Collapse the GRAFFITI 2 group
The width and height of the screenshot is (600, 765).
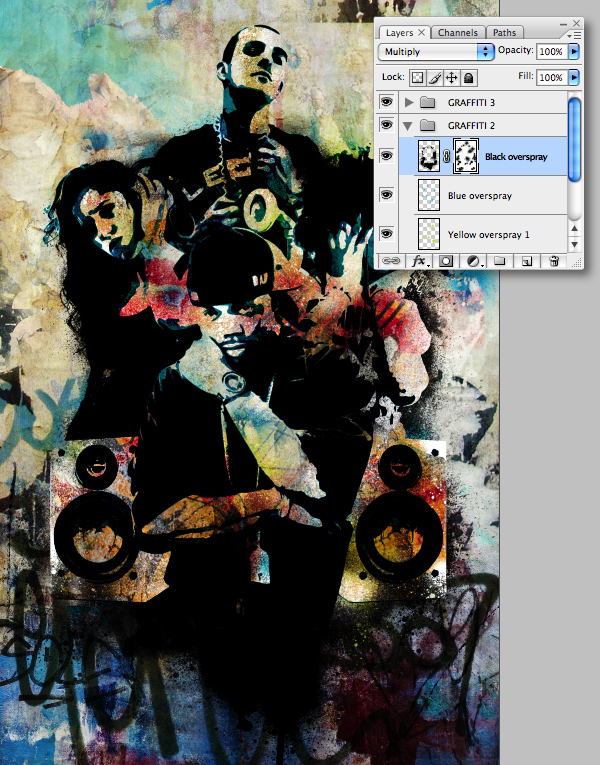(x=408, y=126)
